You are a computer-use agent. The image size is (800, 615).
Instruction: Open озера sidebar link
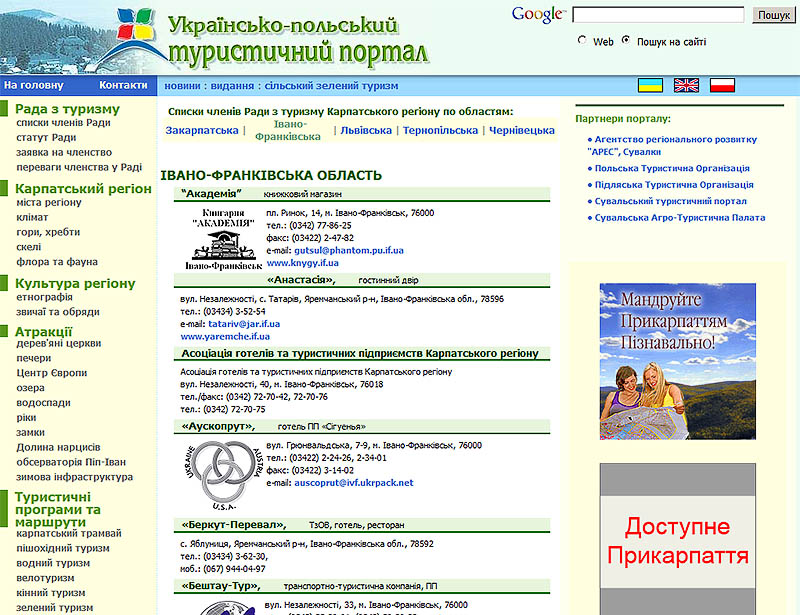pyautogui.click(x=30, y=387)
